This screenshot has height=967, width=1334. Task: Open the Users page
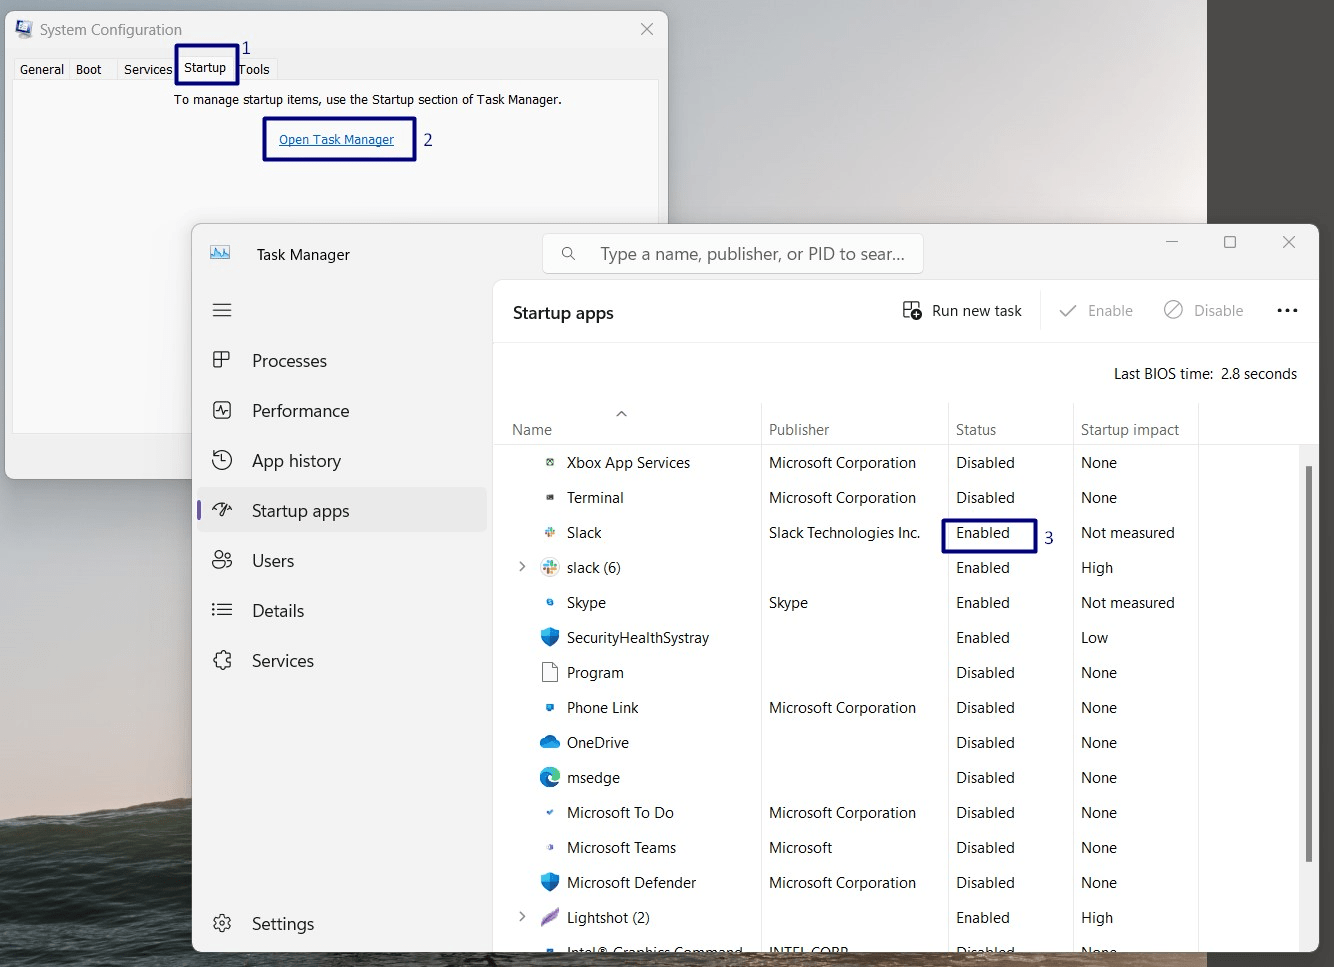point(342,561)
